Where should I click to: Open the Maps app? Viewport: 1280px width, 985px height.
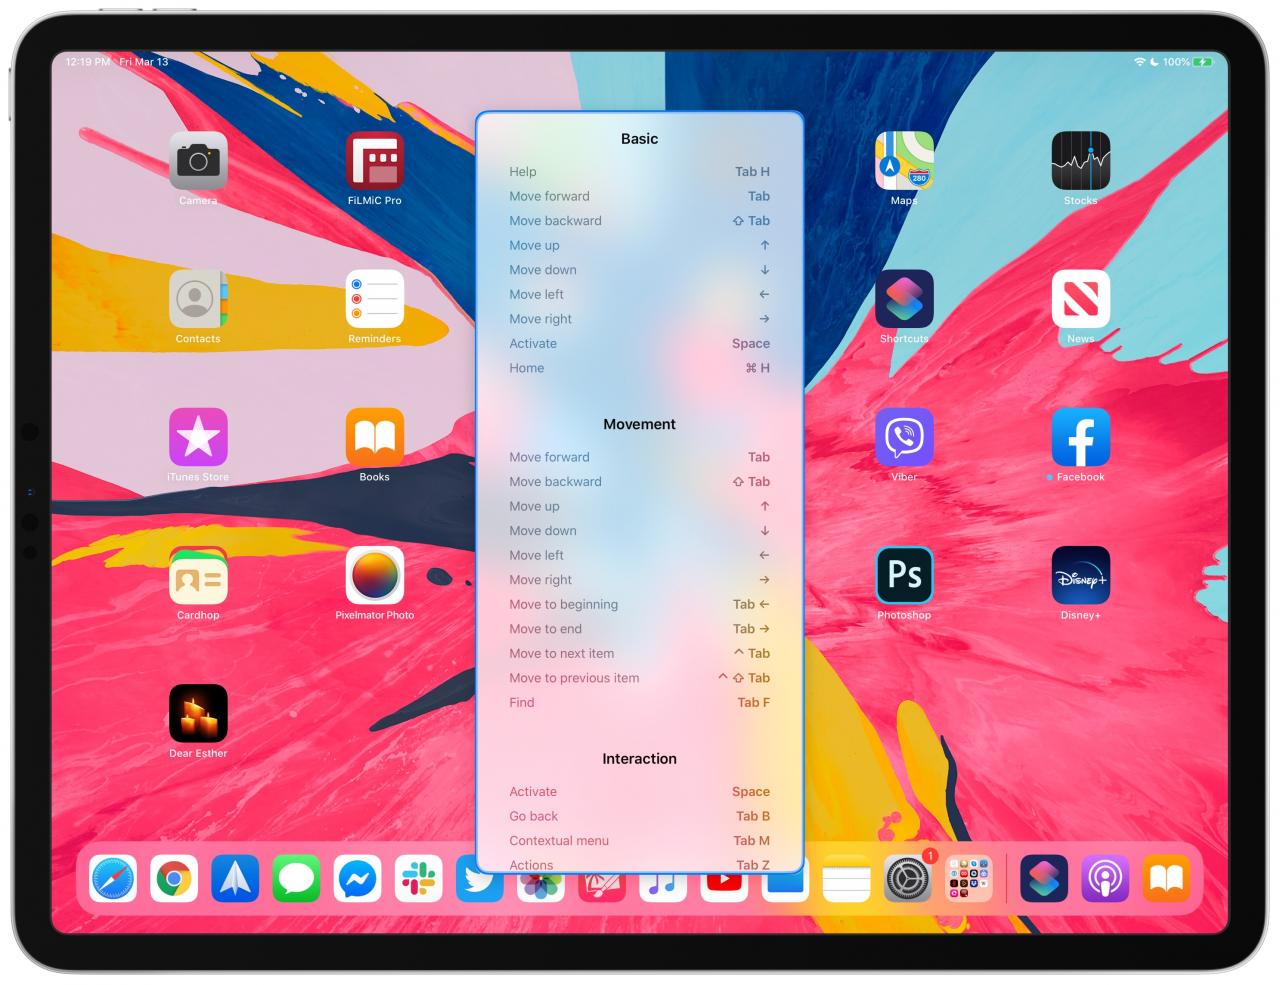pos(904,160)
